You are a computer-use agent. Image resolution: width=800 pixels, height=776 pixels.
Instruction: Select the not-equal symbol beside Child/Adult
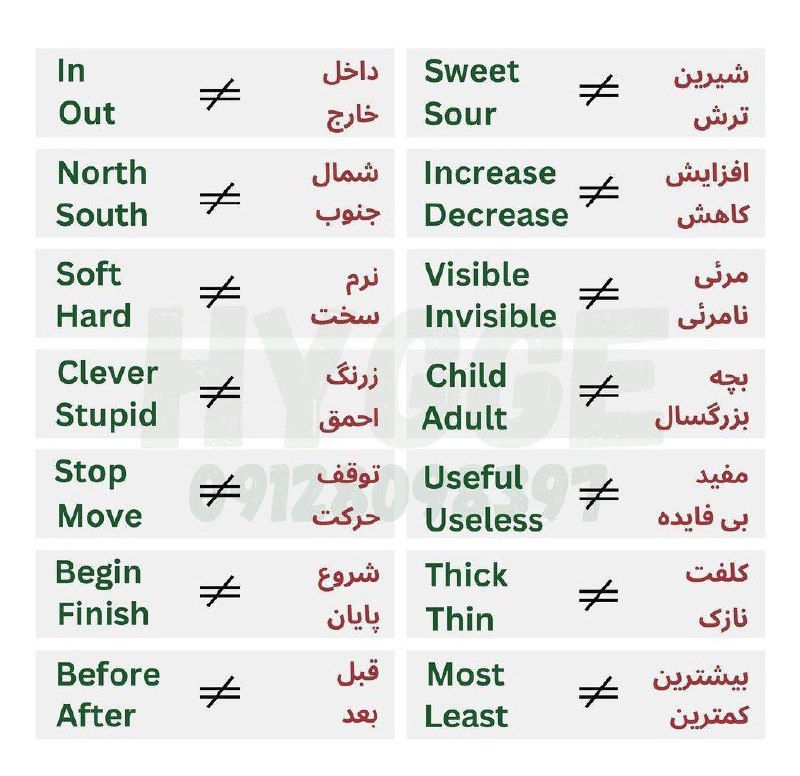599,391
